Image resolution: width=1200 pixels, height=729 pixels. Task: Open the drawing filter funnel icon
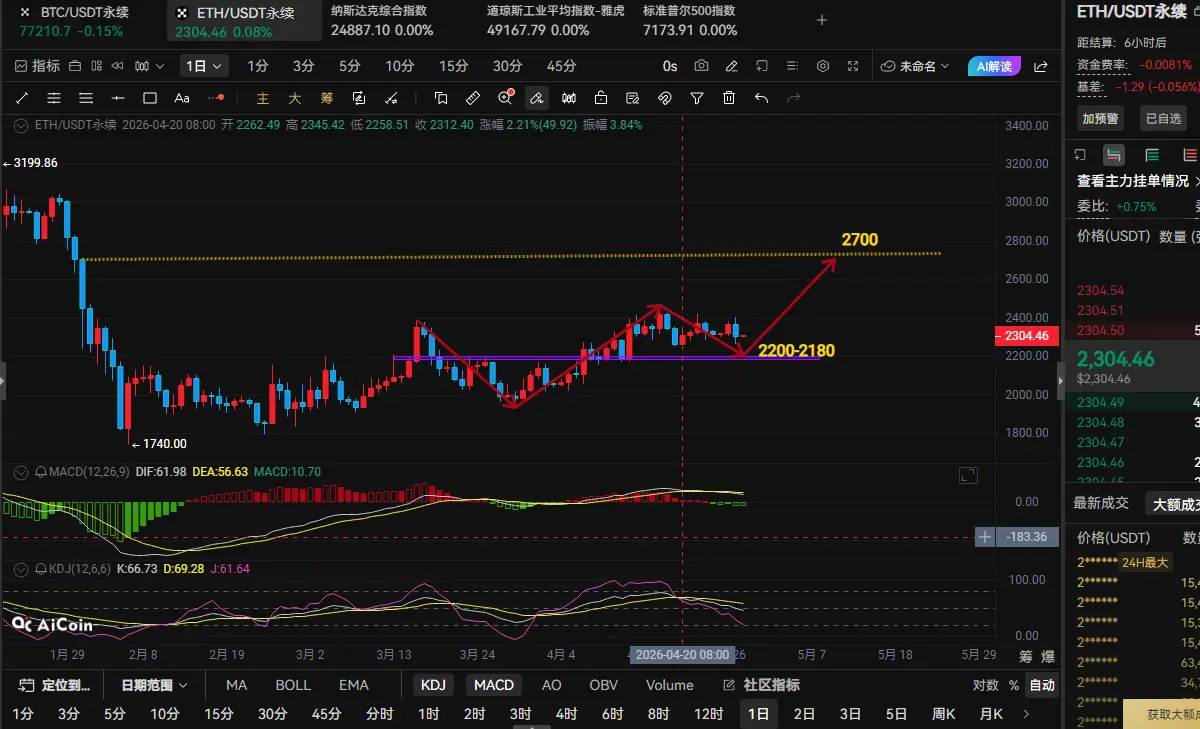click(x=697, y=98)
